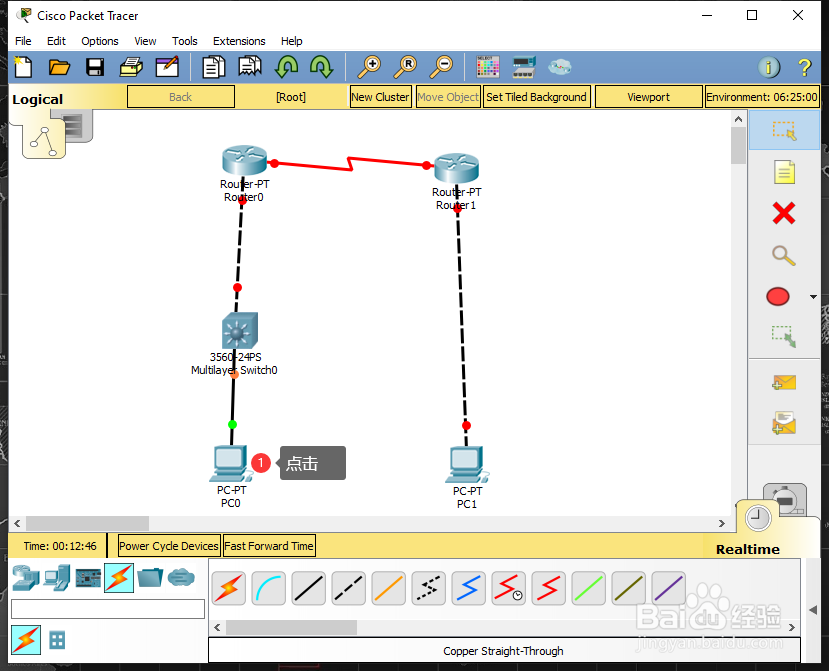Click the [Root] button
Viewport: 829px width, 671px height.
click(x=291, y=97)
